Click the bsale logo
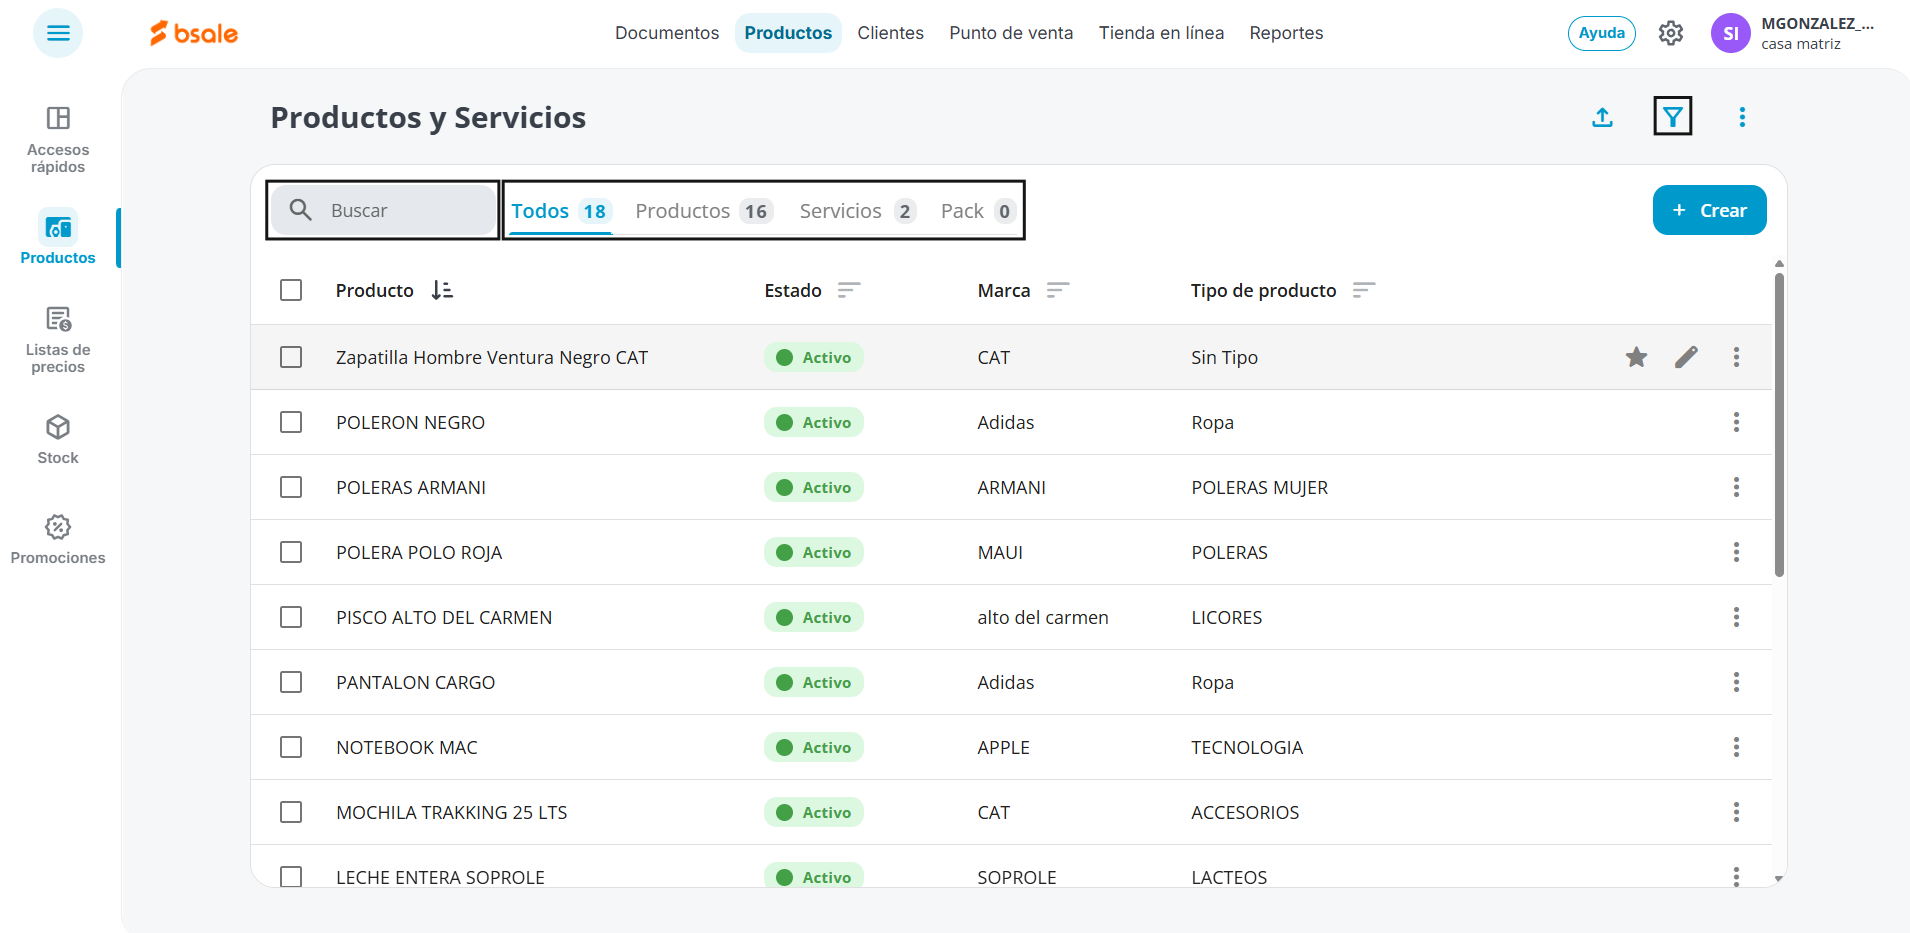Viewport: 1910px width, 933px height. (194, 33)
